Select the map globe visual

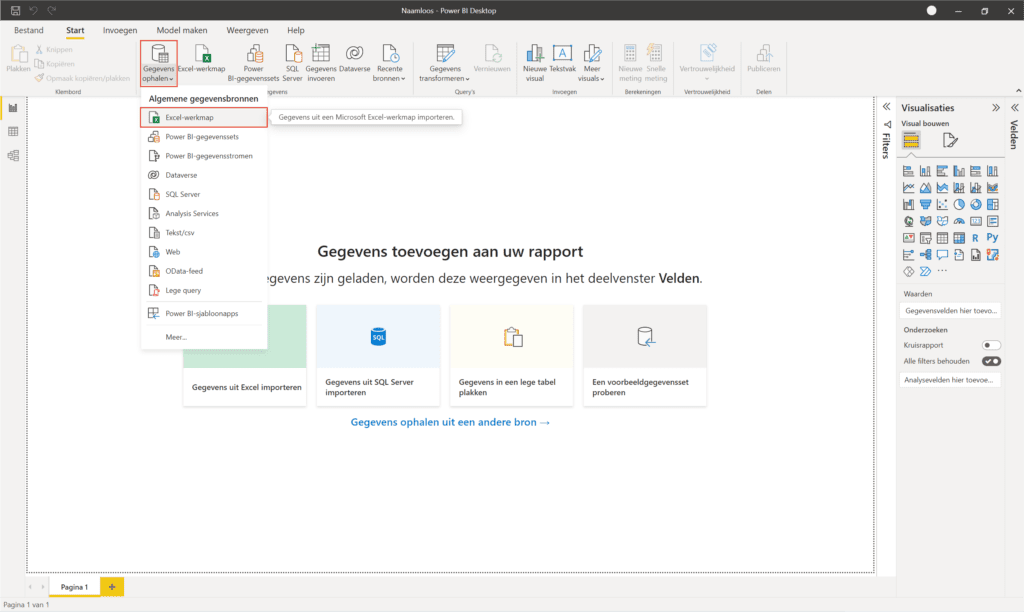[x=908, y=221]
